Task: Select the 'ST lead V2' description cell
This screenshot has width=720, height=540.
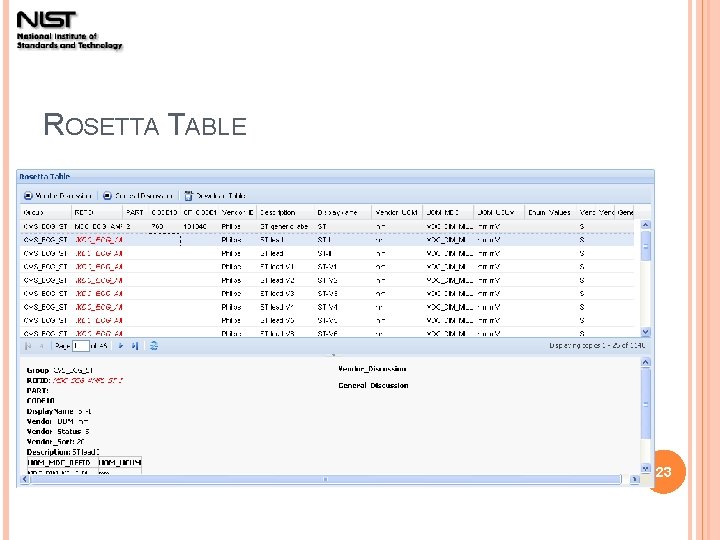Action: pos(285,280)
